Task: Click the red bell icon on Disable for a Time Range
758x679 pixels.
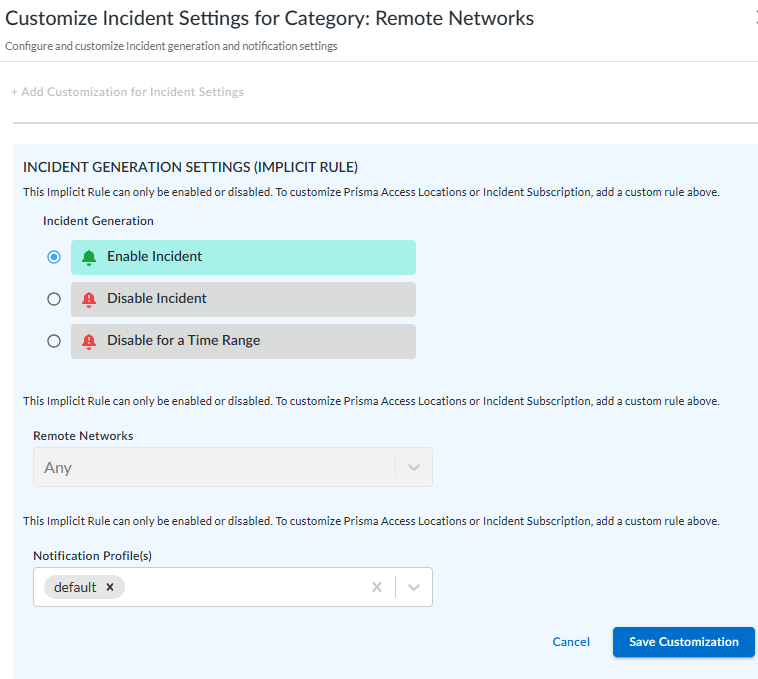Action: (x=89, y=341)
